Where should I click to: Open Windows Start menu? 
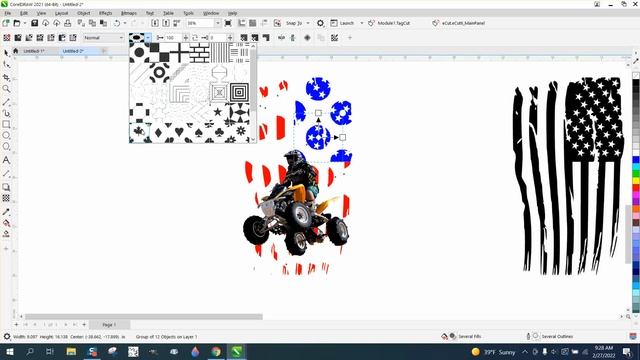10,351
